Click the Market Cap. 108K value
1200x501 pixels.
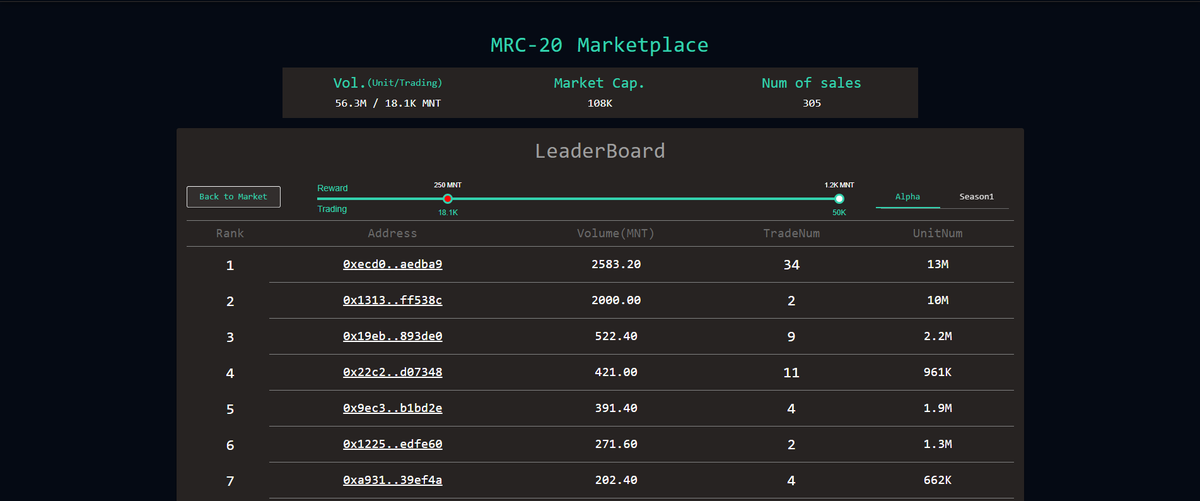(599, 103)
